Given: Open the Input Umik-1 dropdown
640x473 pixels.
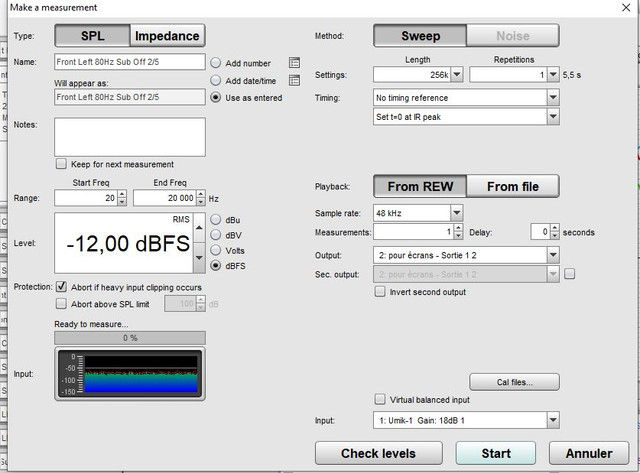Looking at the screenshot, I should click(553, 420).
